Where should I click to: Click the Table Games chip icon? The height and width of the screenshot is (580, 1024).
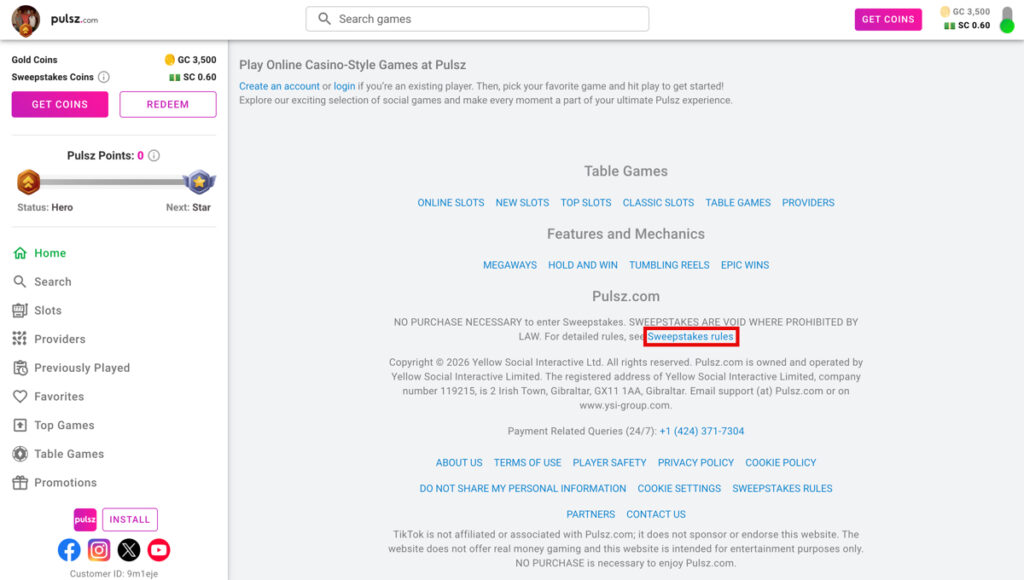[x=20, y=454]
